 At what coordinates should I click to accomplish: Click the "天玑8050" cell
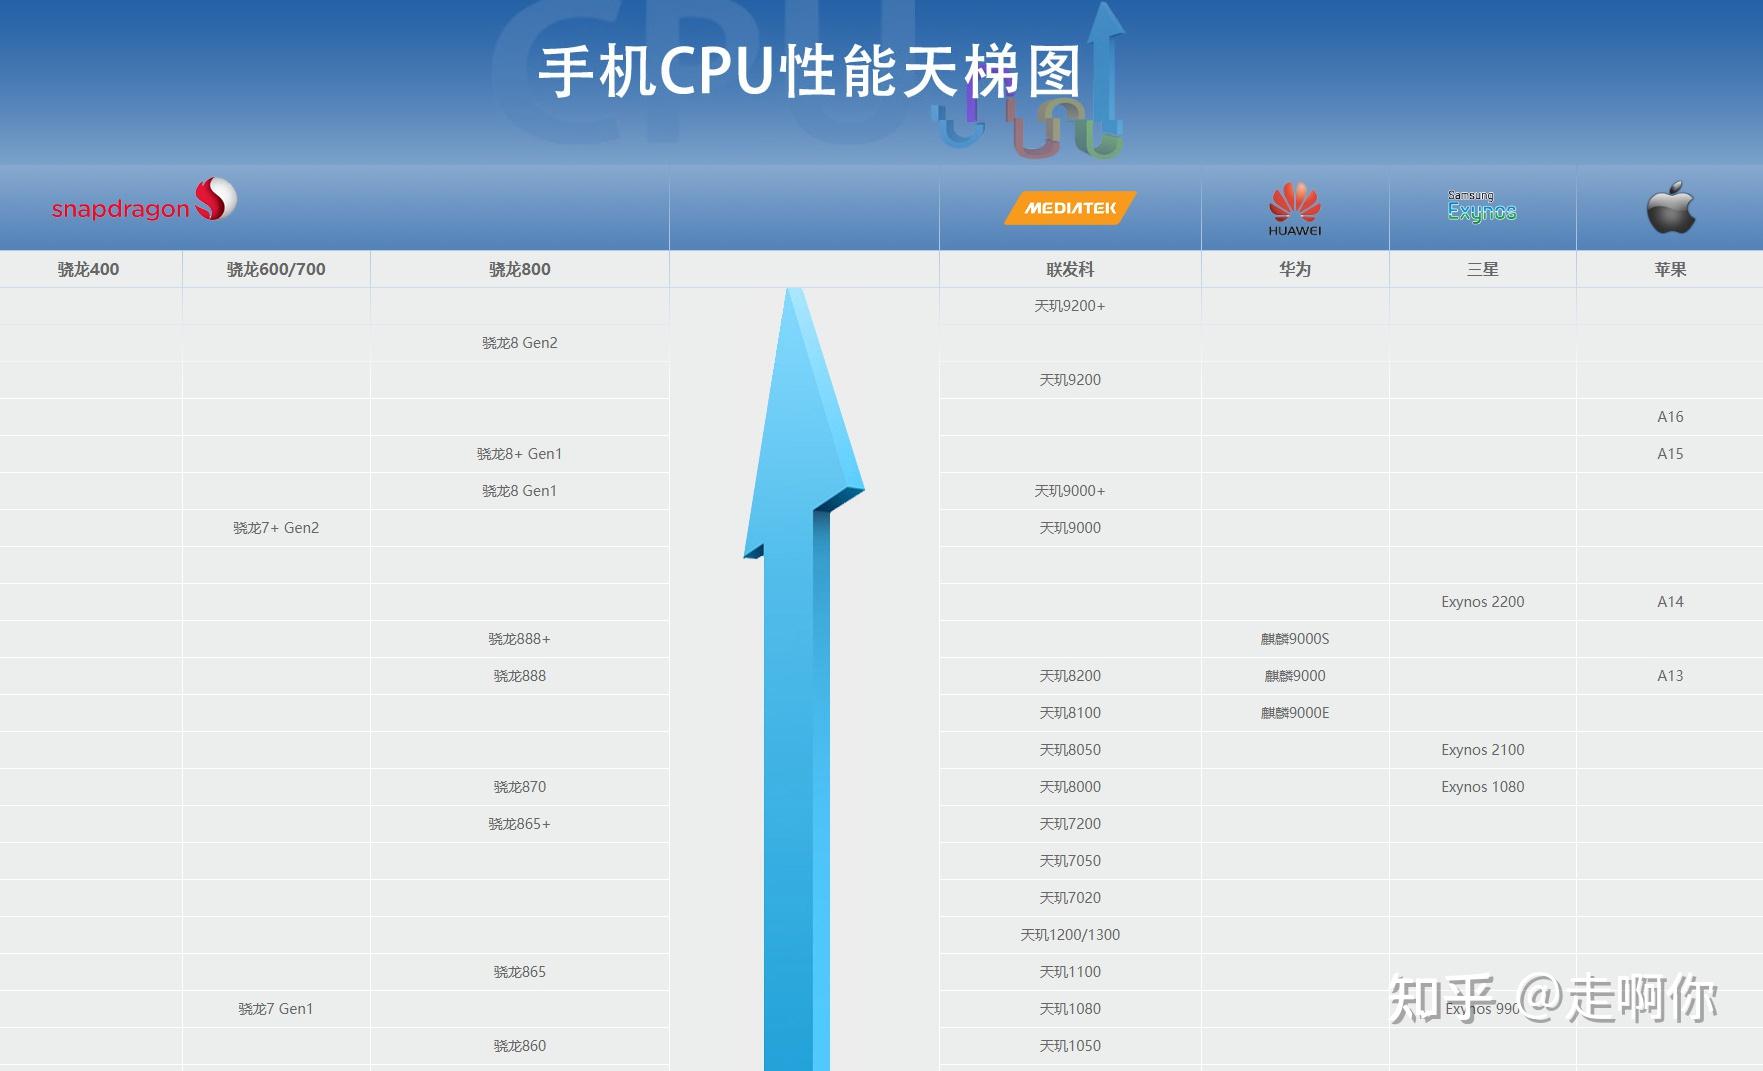[1070, 750]
